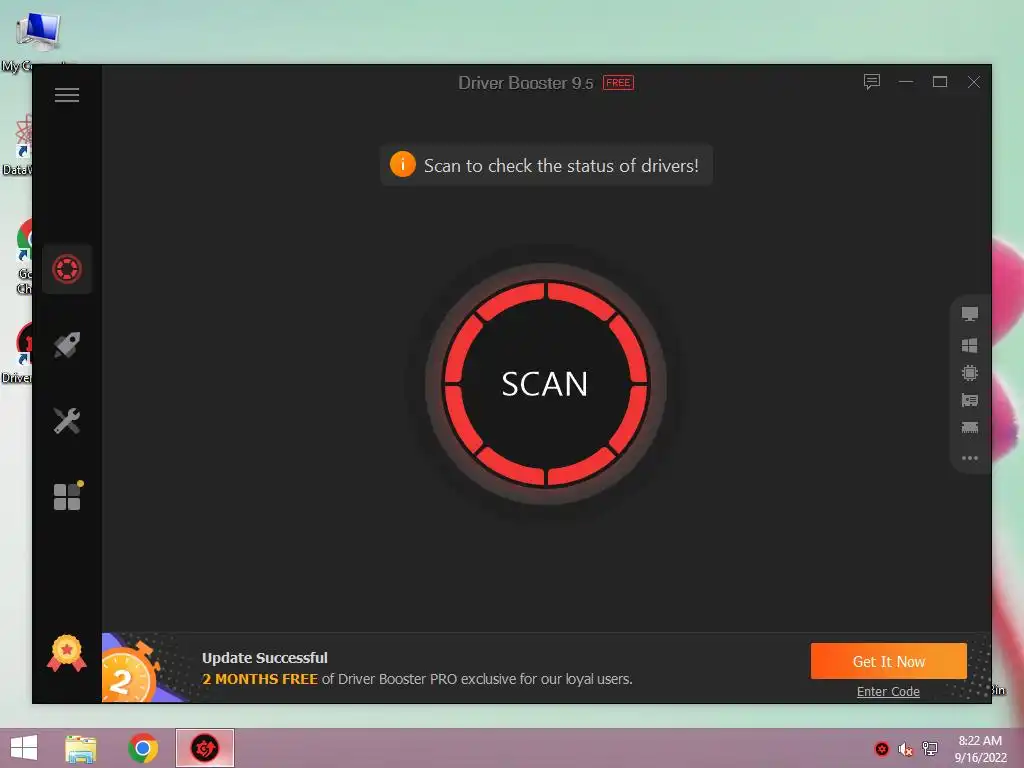
Task: Maximize the Driver Booster window
Action: 940,82
